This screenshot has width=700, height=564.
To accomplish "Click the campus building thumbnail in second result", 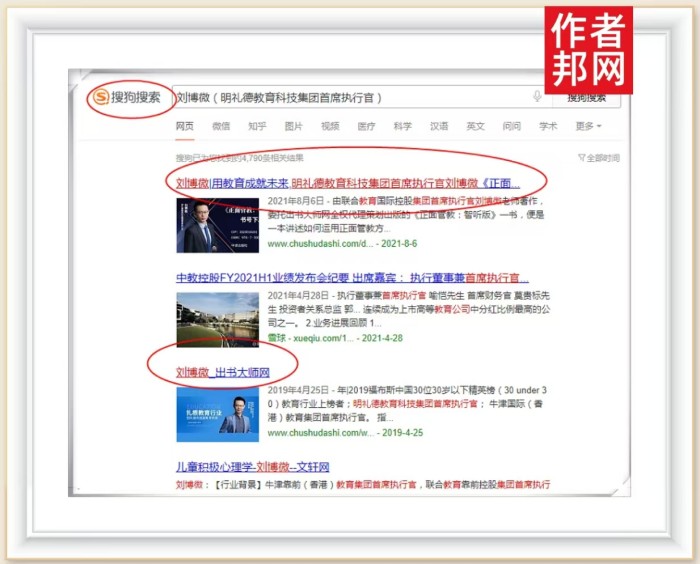I will (x=217, y=319).
